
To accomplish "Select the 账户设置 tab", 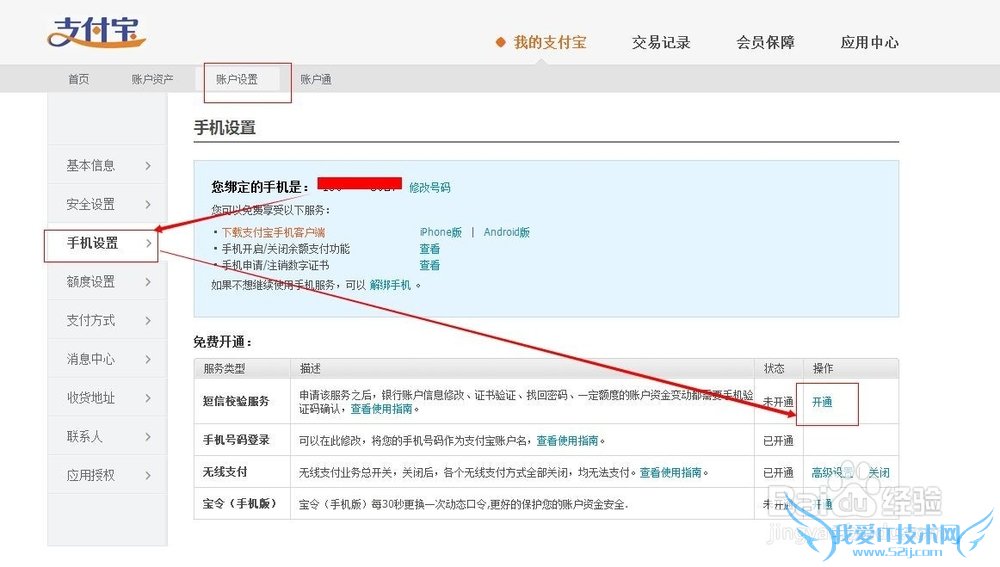I will coord(237,79).
